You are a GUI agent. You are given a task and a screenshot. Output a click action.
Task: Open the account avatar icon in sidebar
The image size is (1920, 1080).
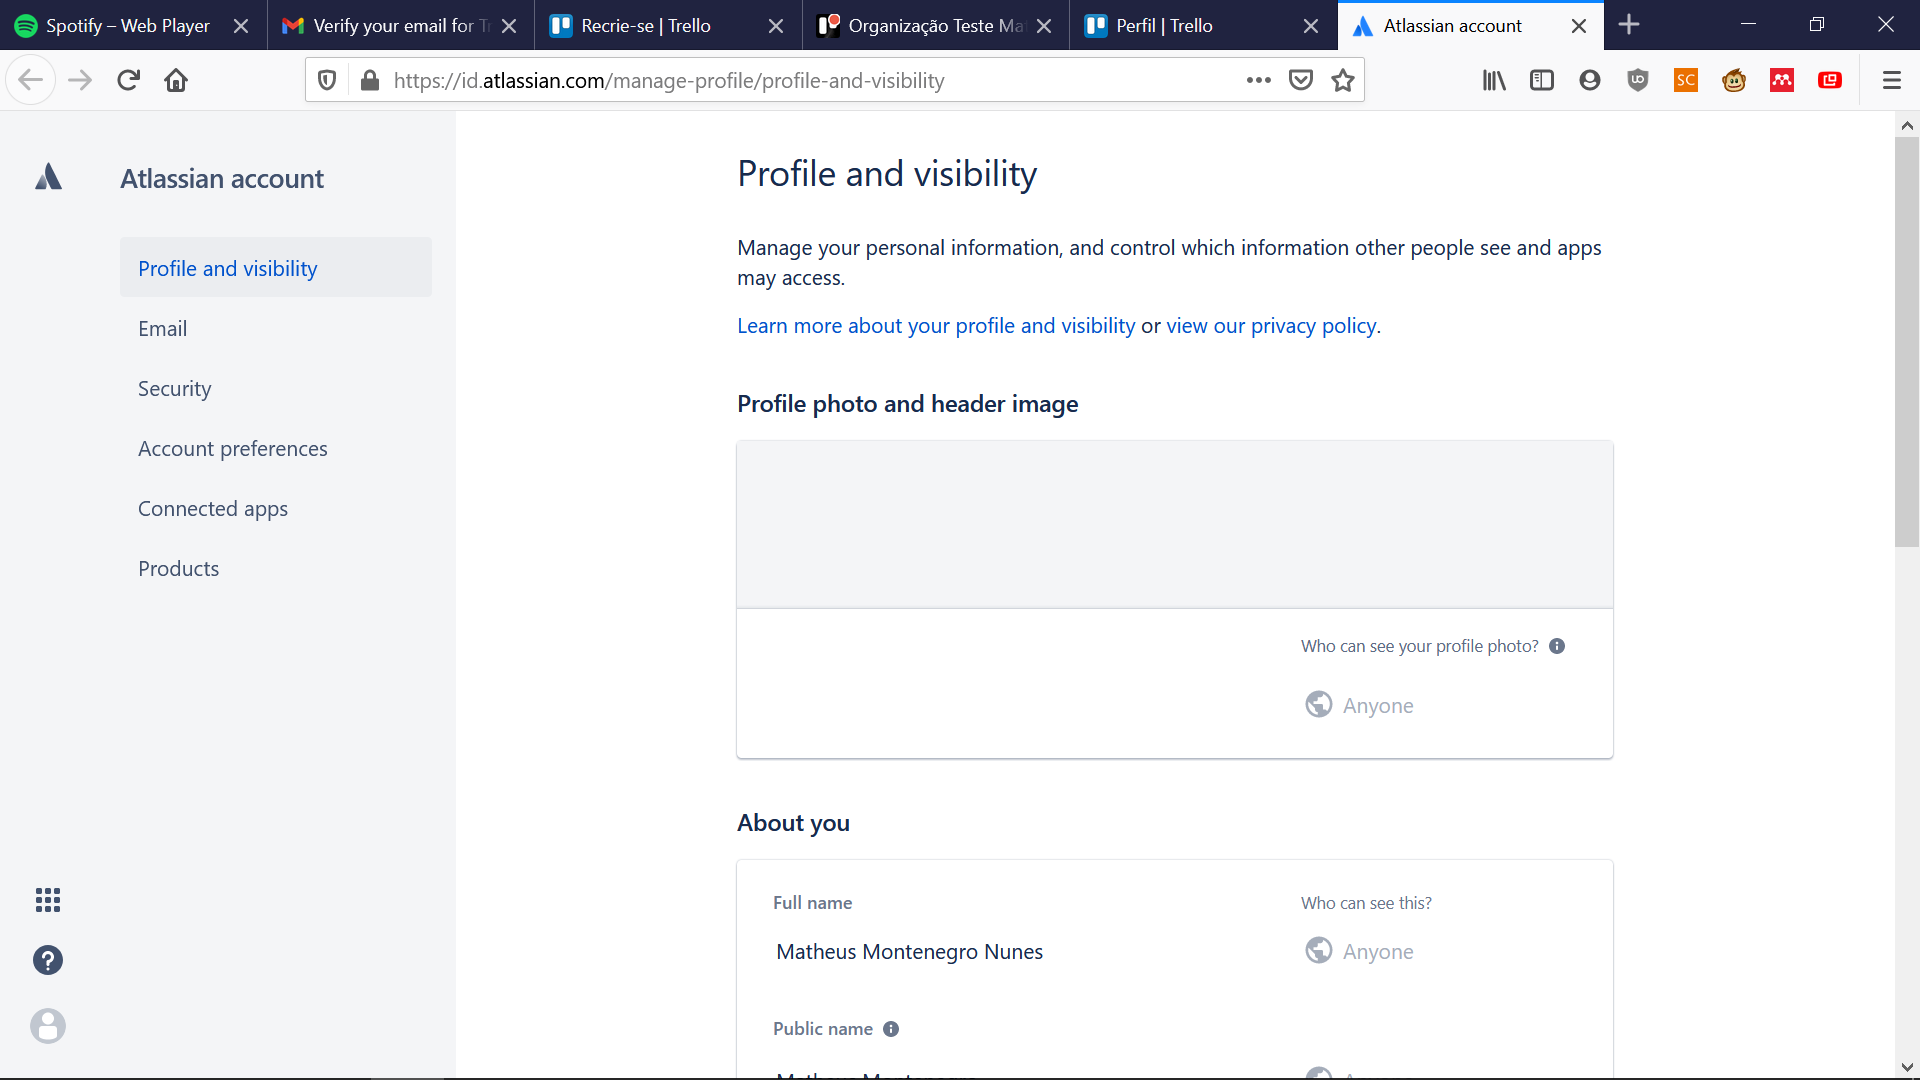click(x=48, y=1026)
